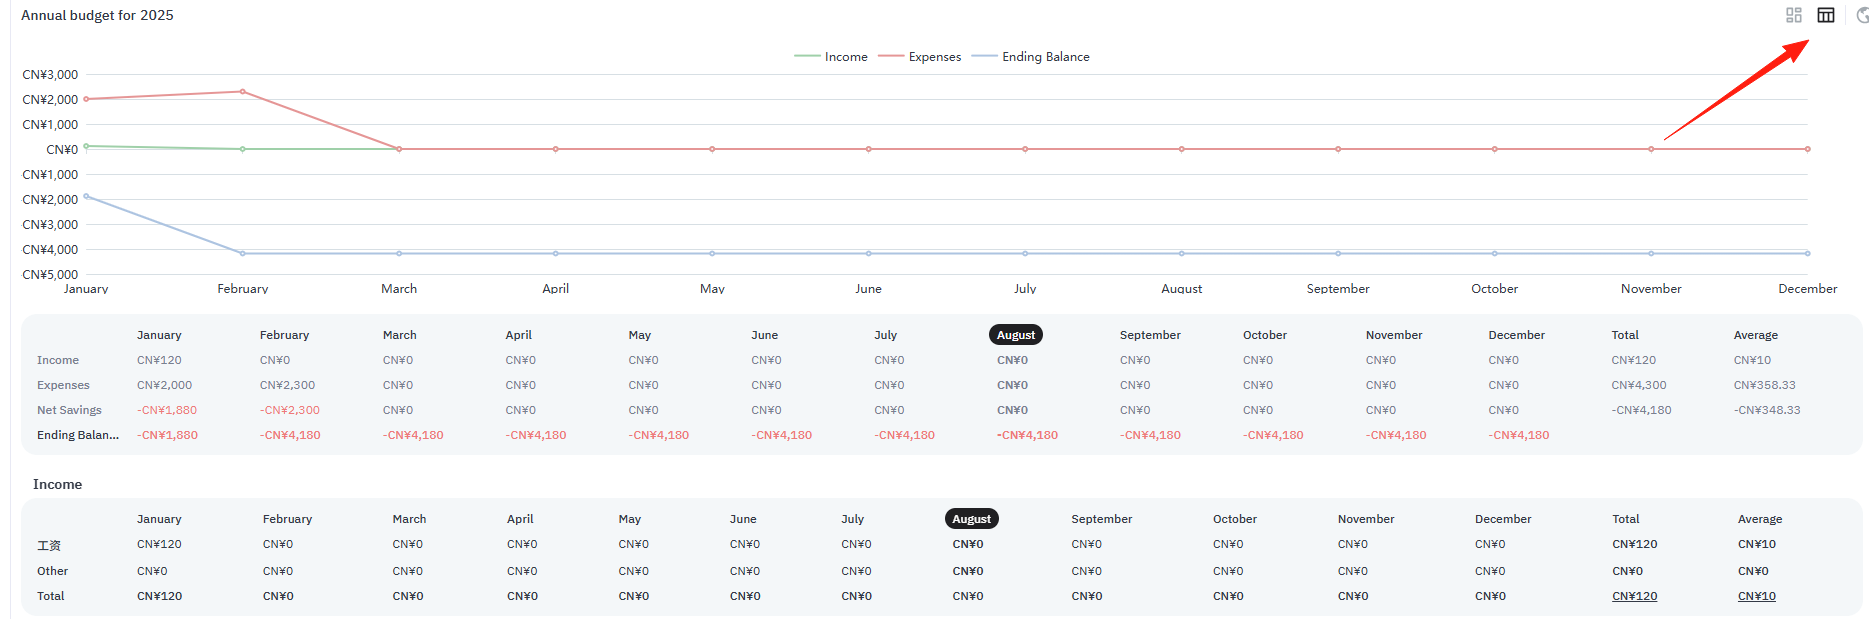Click January header in the summary table
The image size is (1869, 619).
[x=159, y=335]
